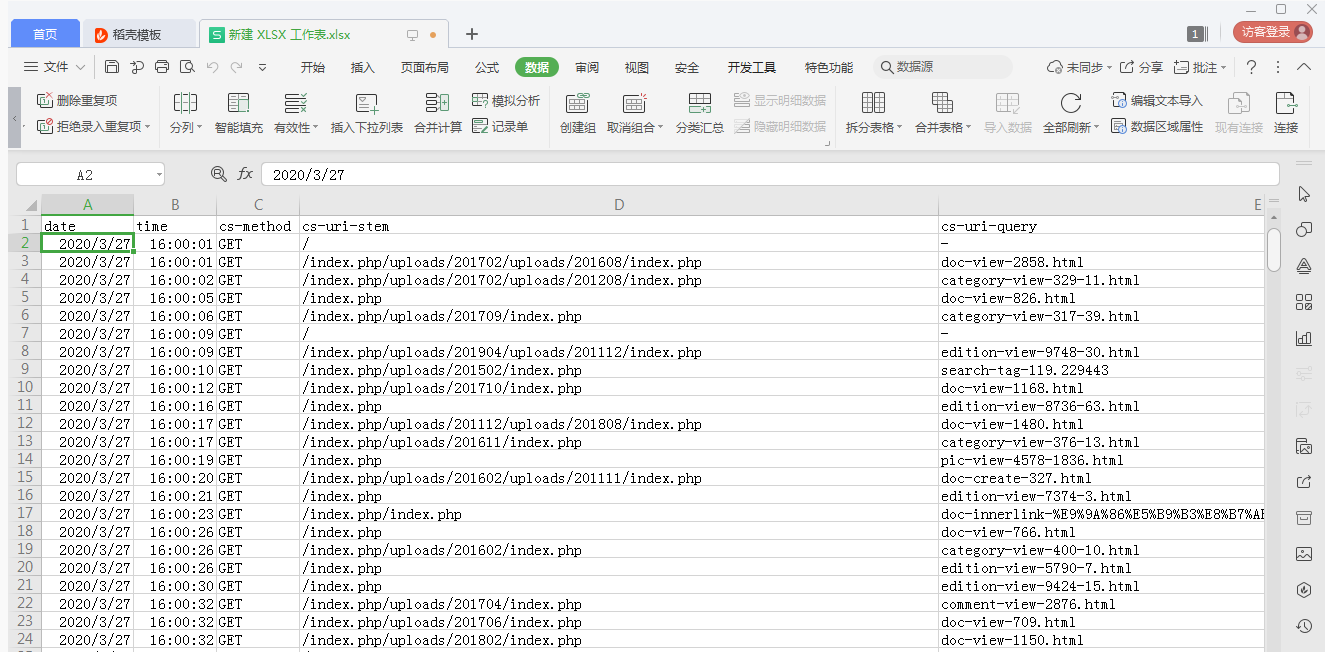Switch to the 开始 Home ribbon tab
The image size is (1325, 652).
(x=313, y=67)
